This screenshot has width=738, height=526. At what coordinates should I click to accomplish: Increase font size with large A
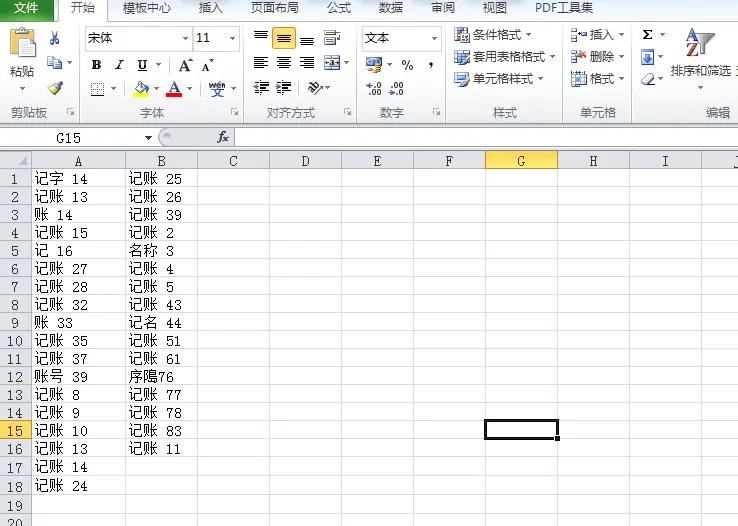(184, 65)
